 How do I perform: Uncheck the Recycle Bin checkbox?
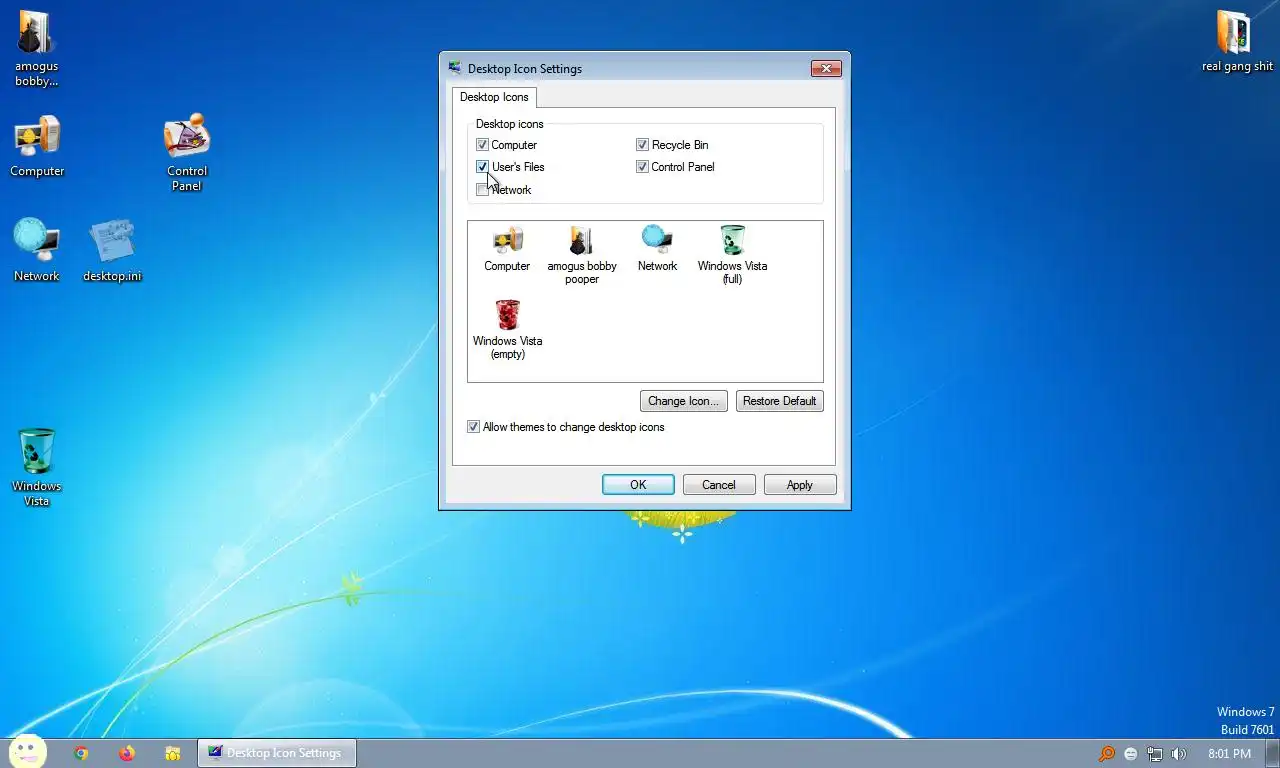pos(642,145)
